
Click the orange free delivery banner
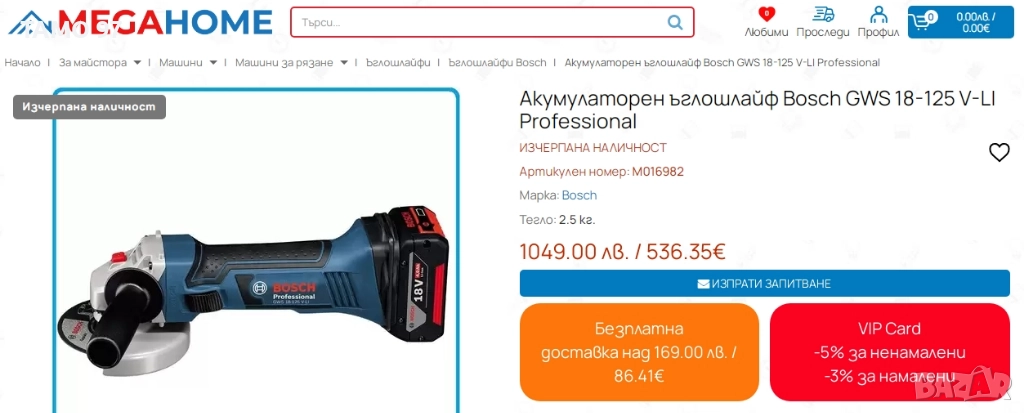pos(639,352)
